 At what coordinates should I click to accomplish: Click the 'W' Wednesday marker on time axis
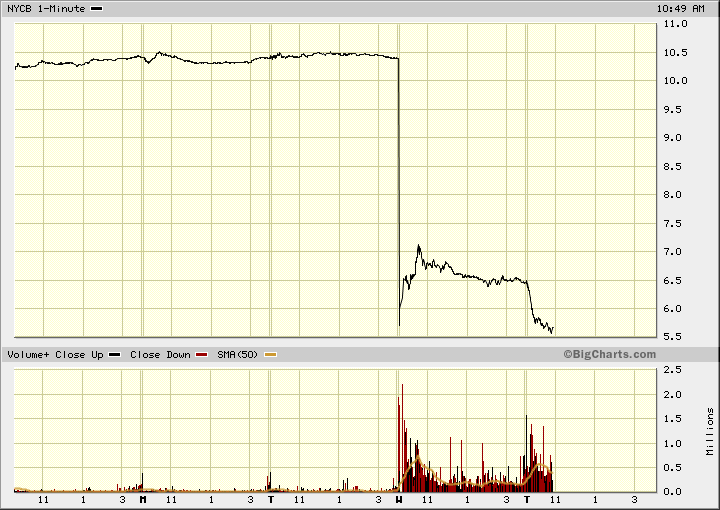click(399, 499)
